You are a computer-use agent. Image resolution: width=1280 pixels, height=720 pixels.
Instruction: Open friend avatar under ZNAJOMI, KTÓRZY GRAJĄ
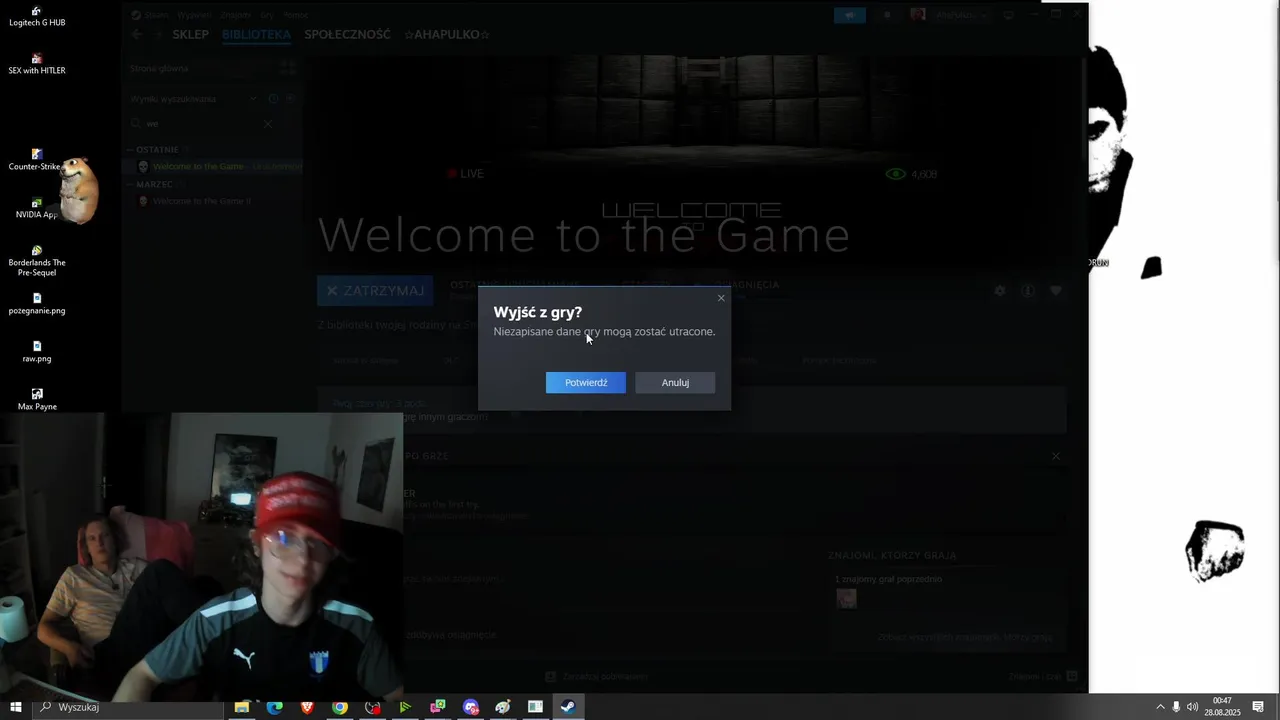(846, 598)
